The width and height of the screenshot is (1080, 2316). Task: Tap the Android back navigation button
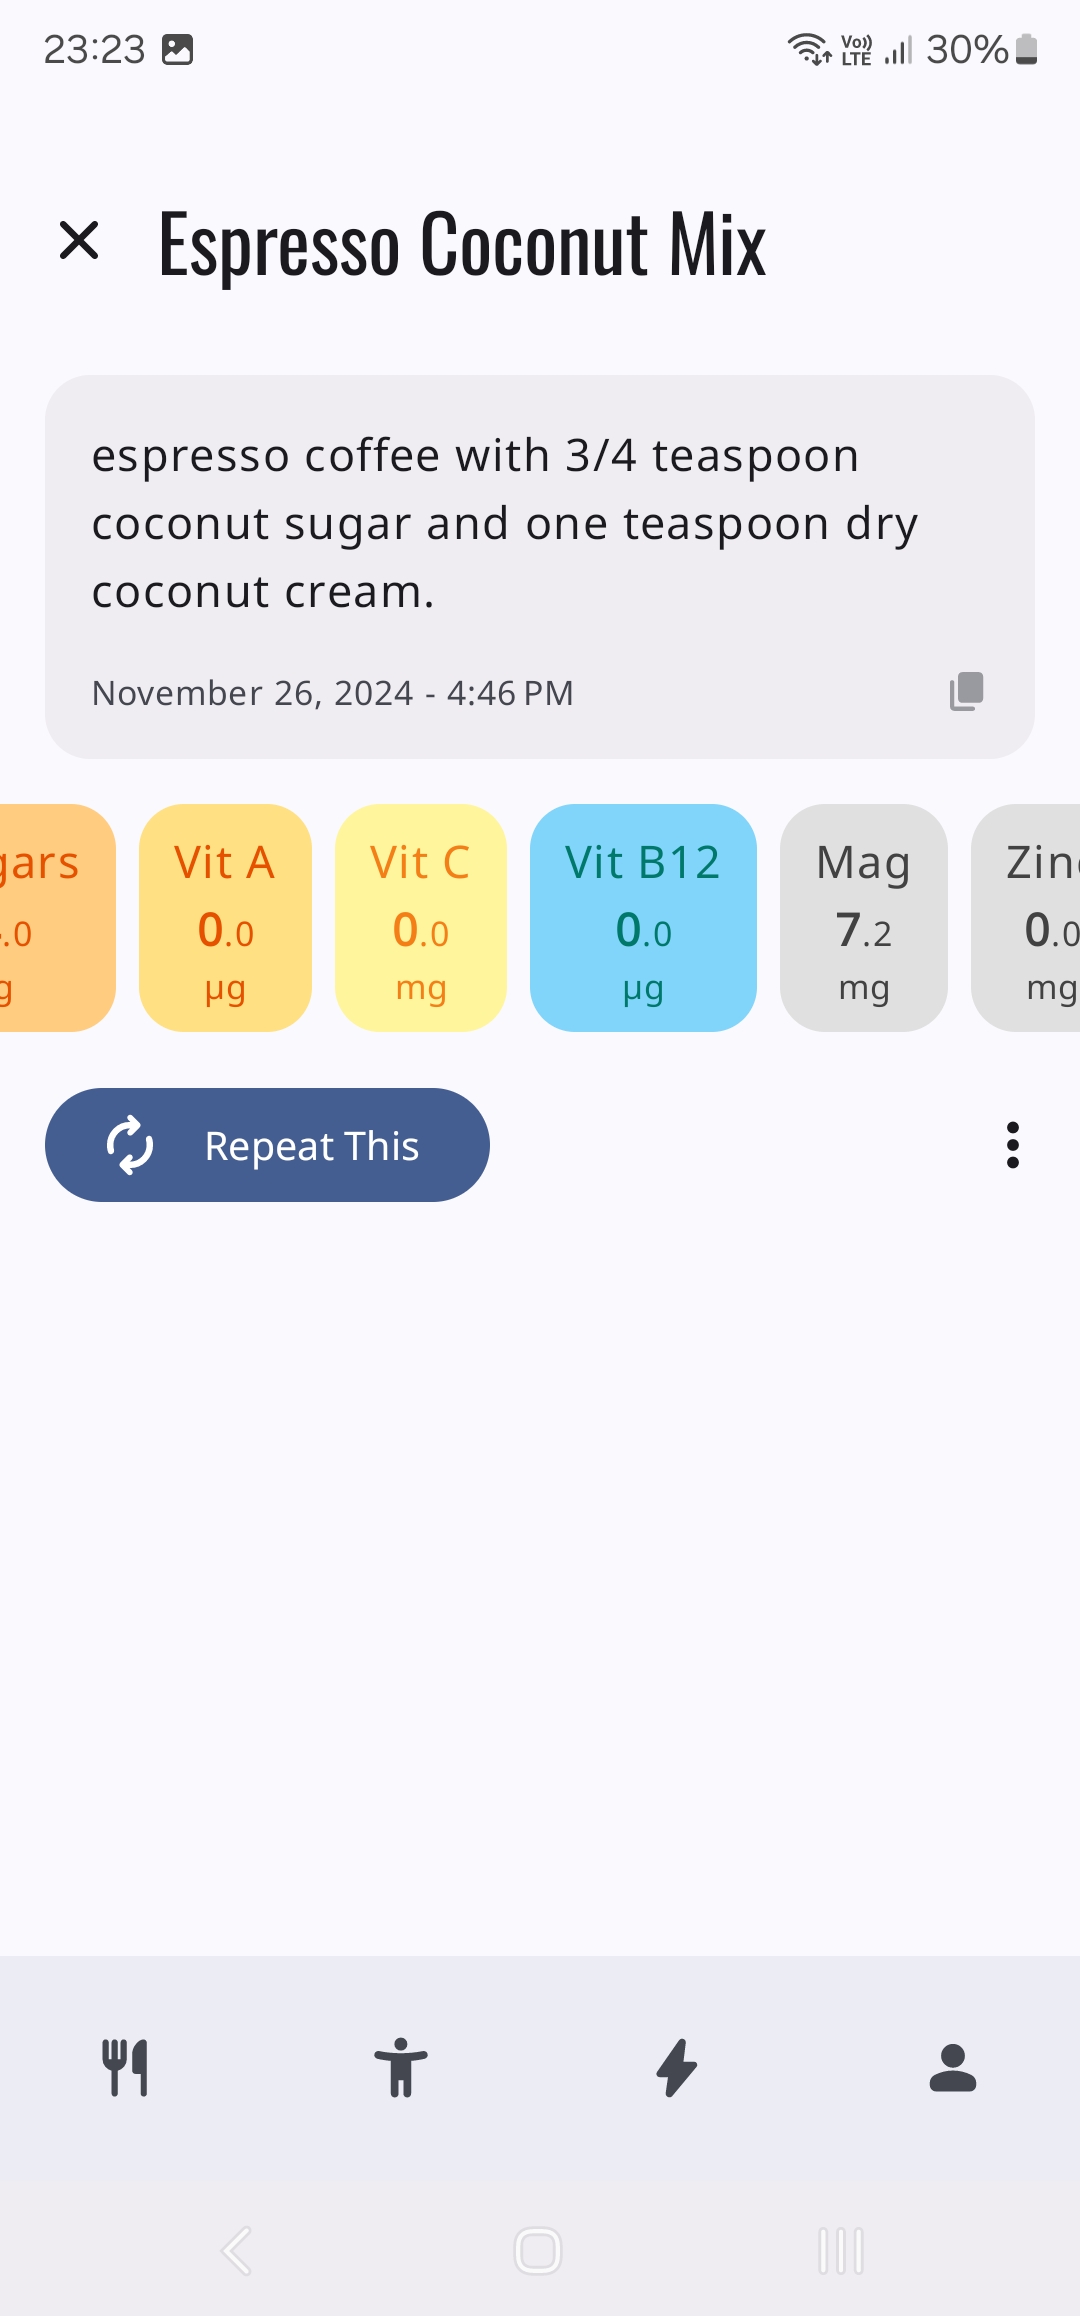coord(237,2250)
